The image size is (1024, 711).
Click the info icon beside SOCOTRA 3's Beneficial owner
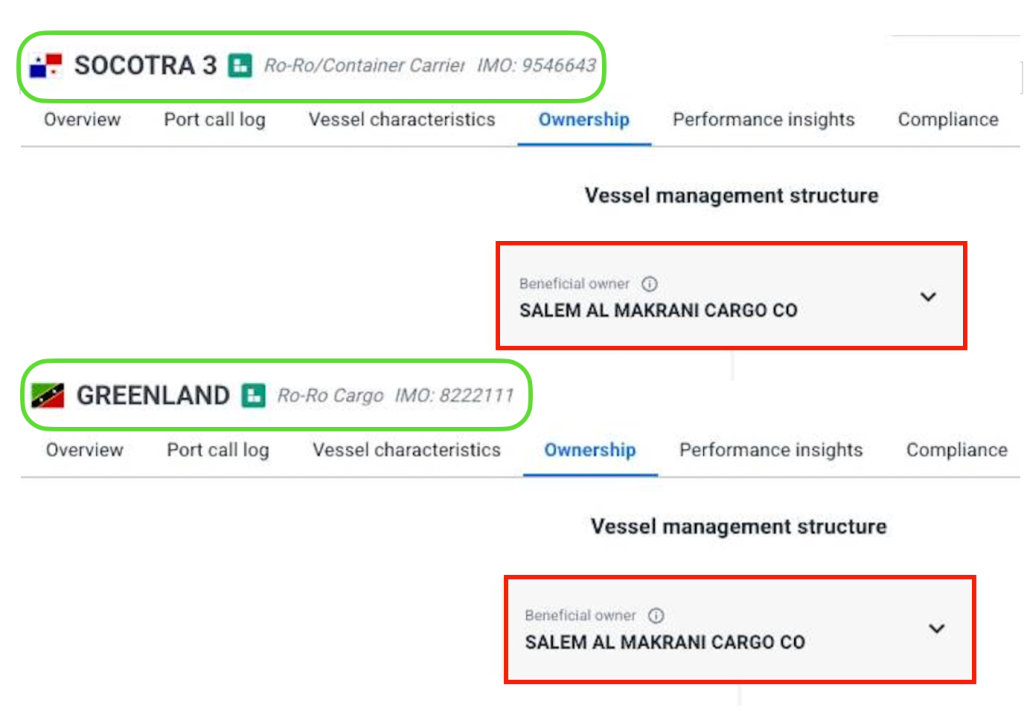[x=649, y=284]
